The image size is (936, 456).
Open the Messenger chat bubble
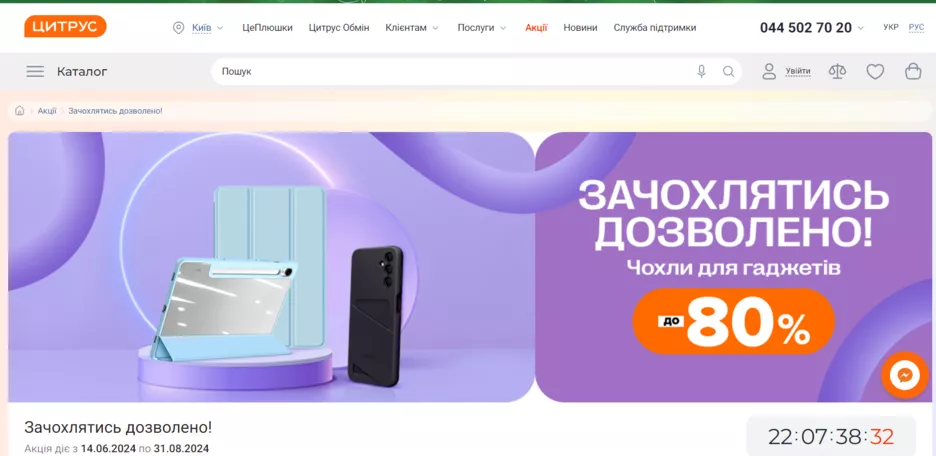(x=904, y=375)
